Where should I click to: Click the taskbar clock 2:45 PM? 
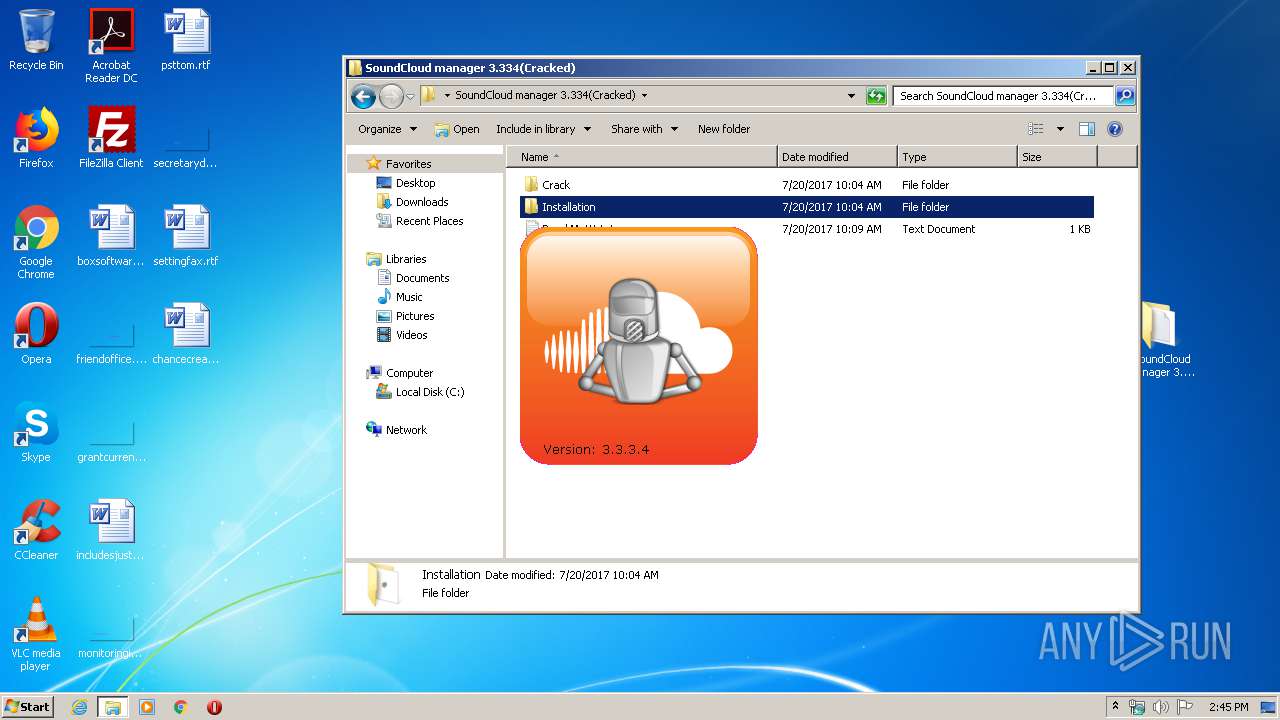tap(1229, 707)
